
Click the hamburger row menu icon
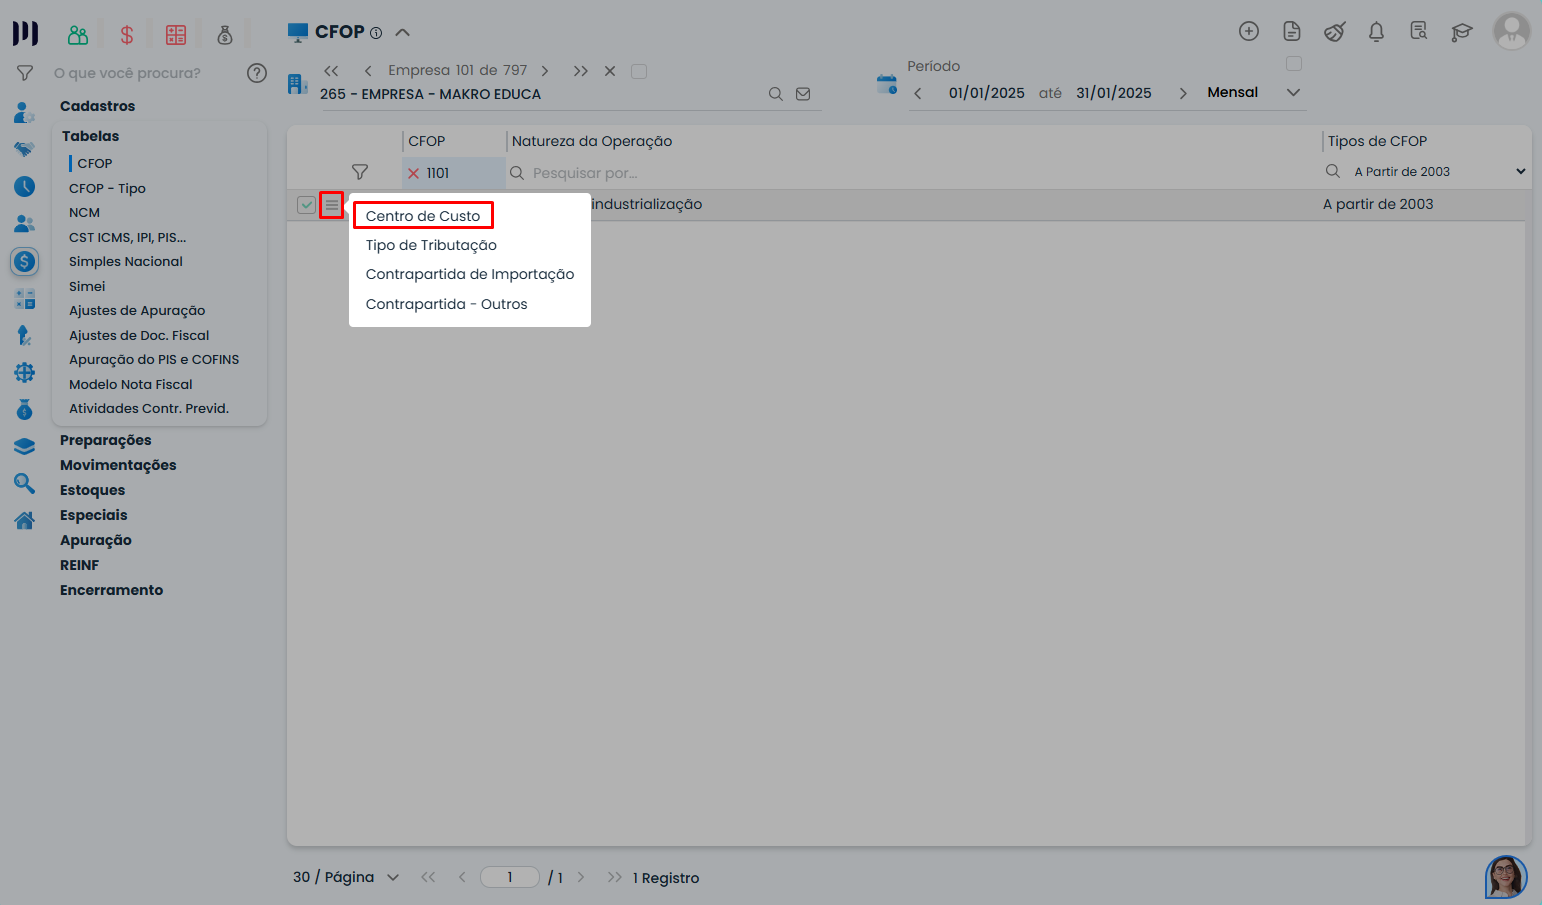(x=331, y=205)
